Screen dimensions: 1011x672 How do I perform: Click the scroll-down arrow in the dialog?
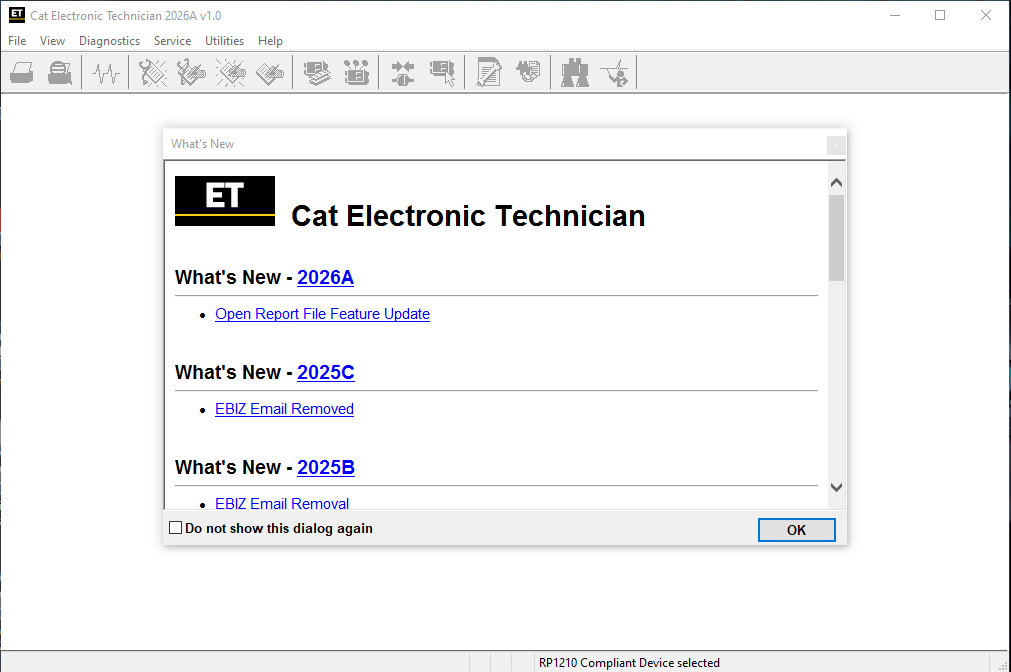836,487
